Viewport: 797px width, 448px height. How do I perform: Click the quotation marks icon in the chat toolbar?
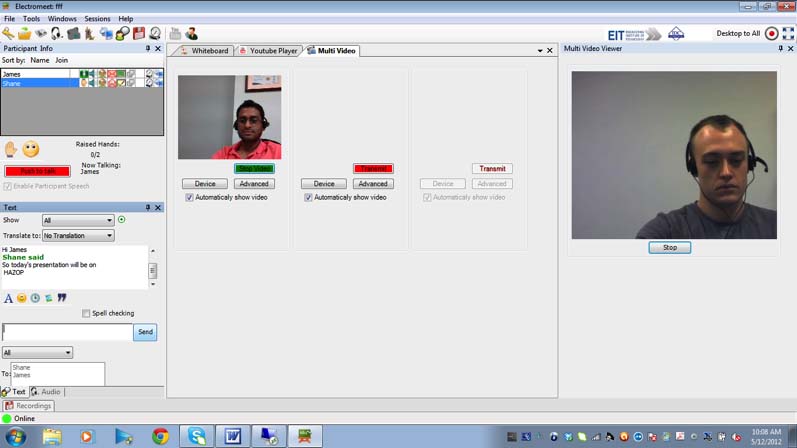point(62,298)
